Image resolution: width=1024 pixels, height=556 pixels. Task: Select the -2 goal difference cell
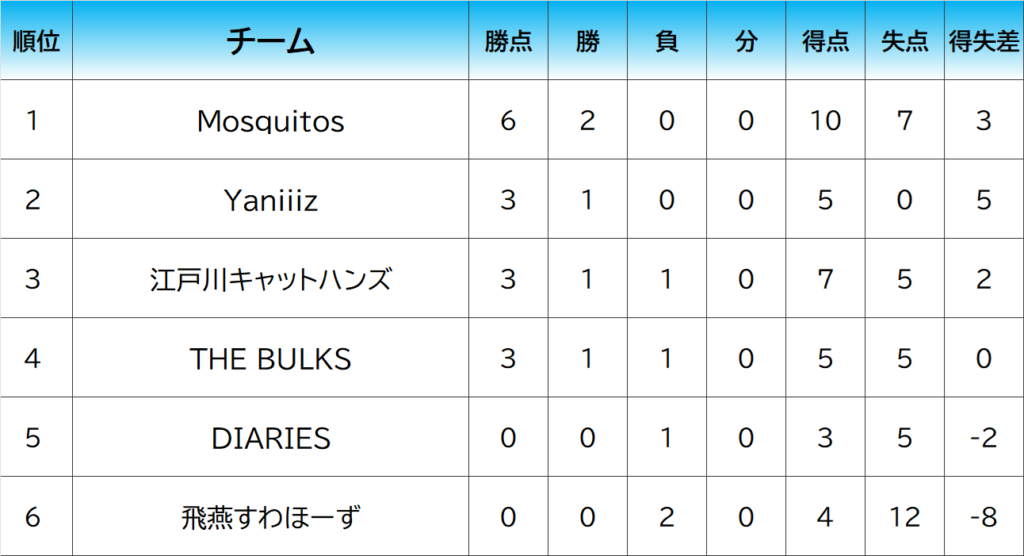[x=984, y=438]
